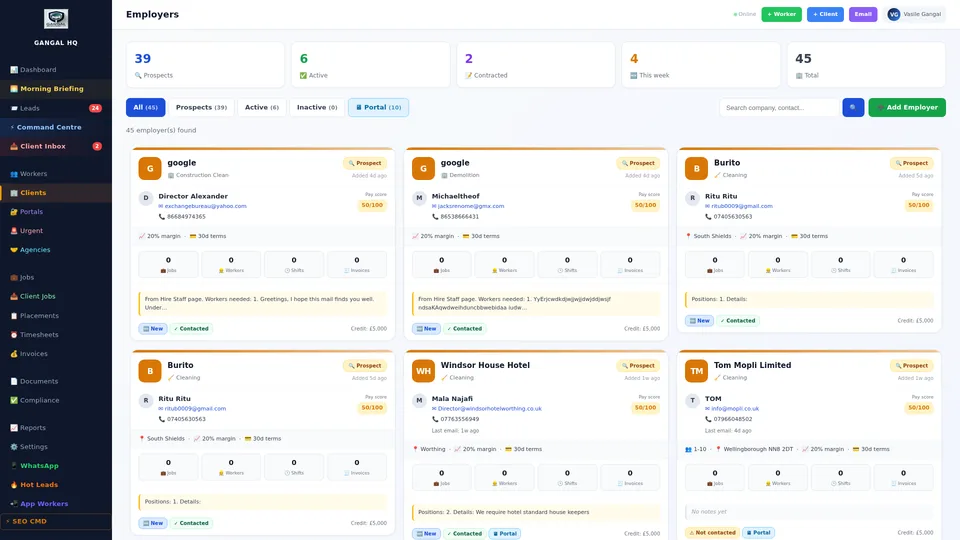This screenshot has height=540, width=960.
Task: Click the Add Employer button
Action: point(907,107)
